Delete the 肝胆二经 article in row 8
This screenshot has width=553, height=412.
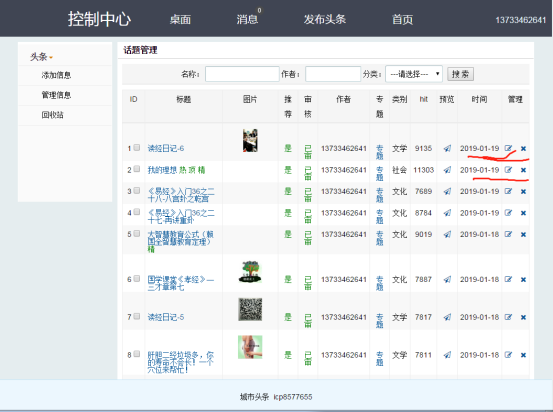(523, 355)
